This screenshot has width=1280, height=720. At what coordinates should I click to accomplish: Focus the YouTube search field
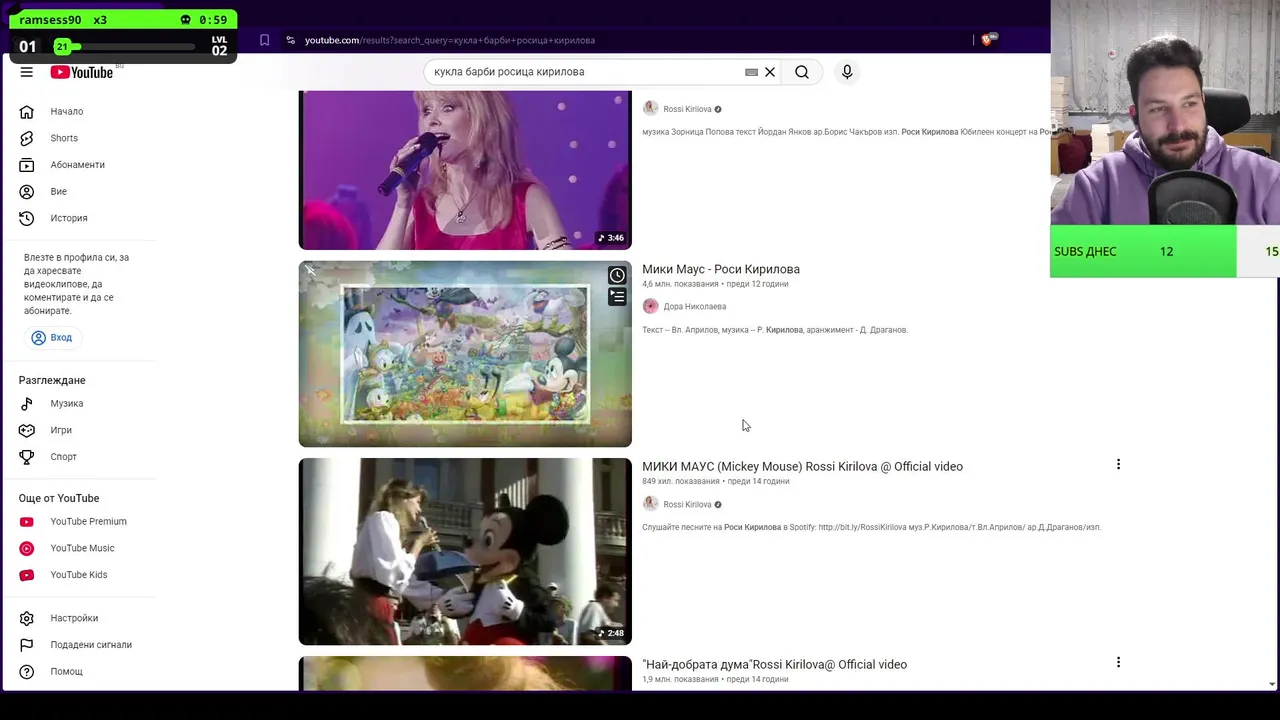pos(585,72)
